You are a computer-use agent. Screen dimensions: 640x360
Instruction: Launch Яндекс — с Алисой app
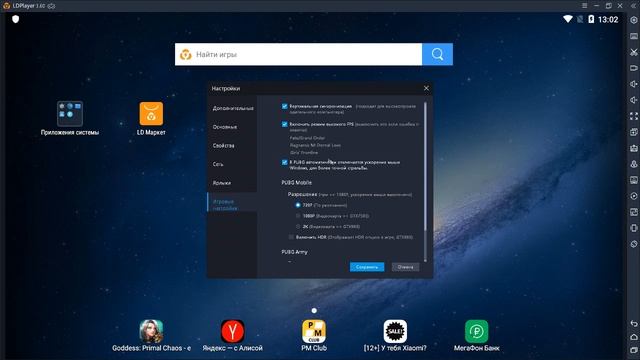(x=233, y=331)
